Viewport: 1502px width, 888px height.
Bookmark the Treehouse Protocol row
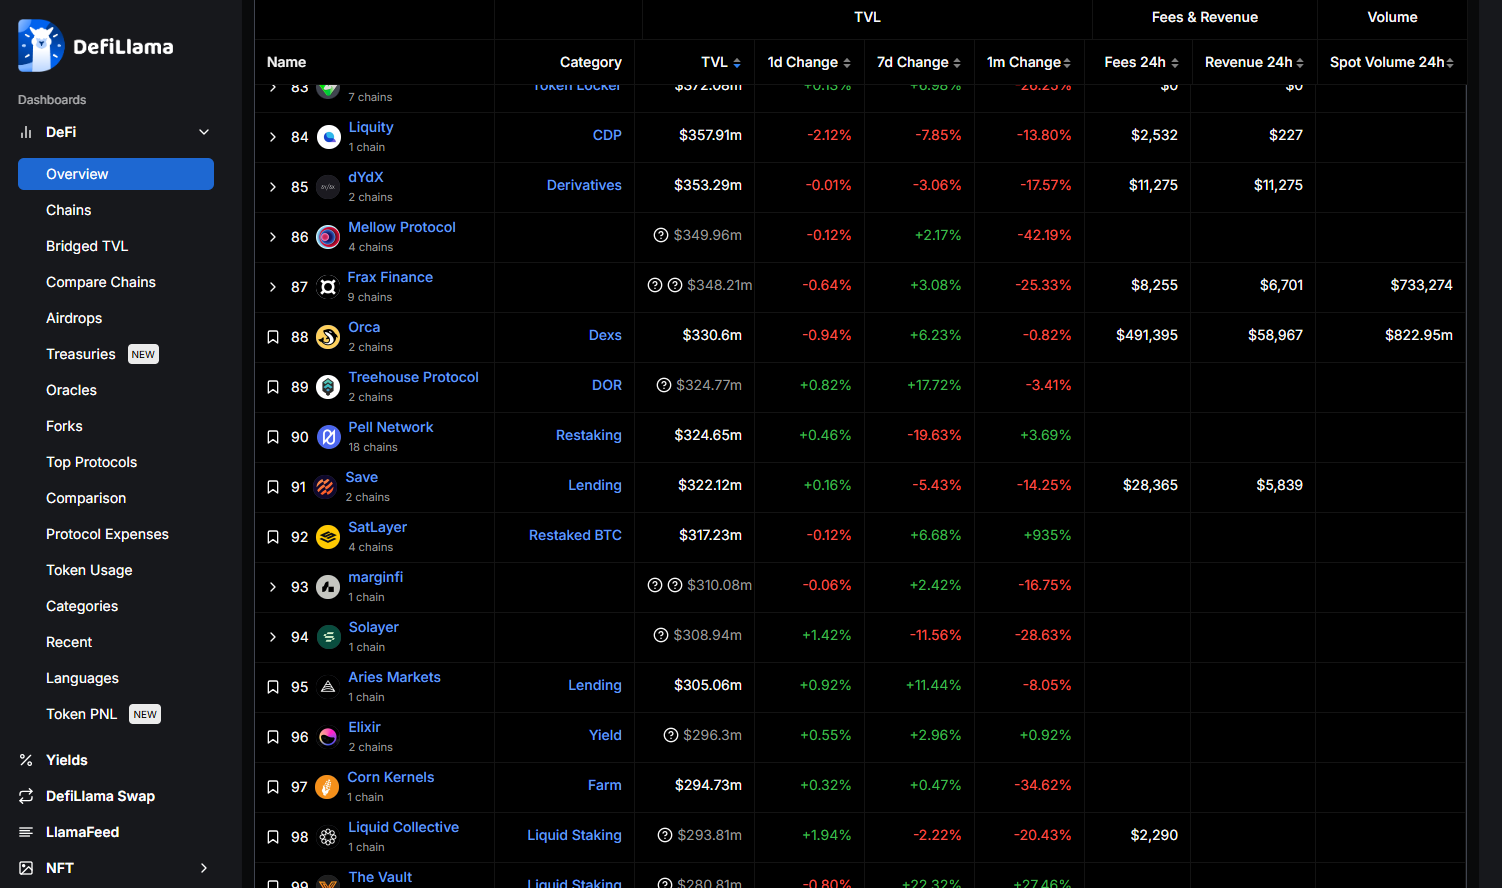click(273, 387)
